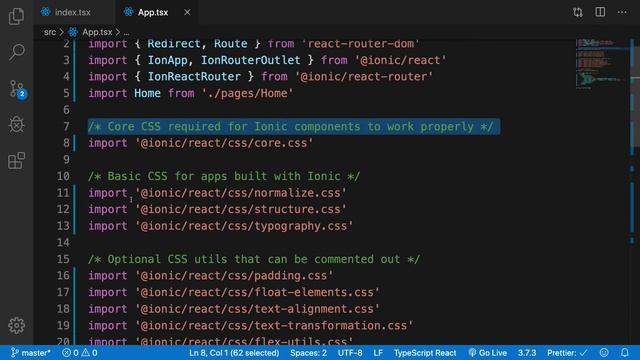Open the Manage gear menu
Viewport: 640px width, 360px height.
pyautogui.click(x=16, y=325)
